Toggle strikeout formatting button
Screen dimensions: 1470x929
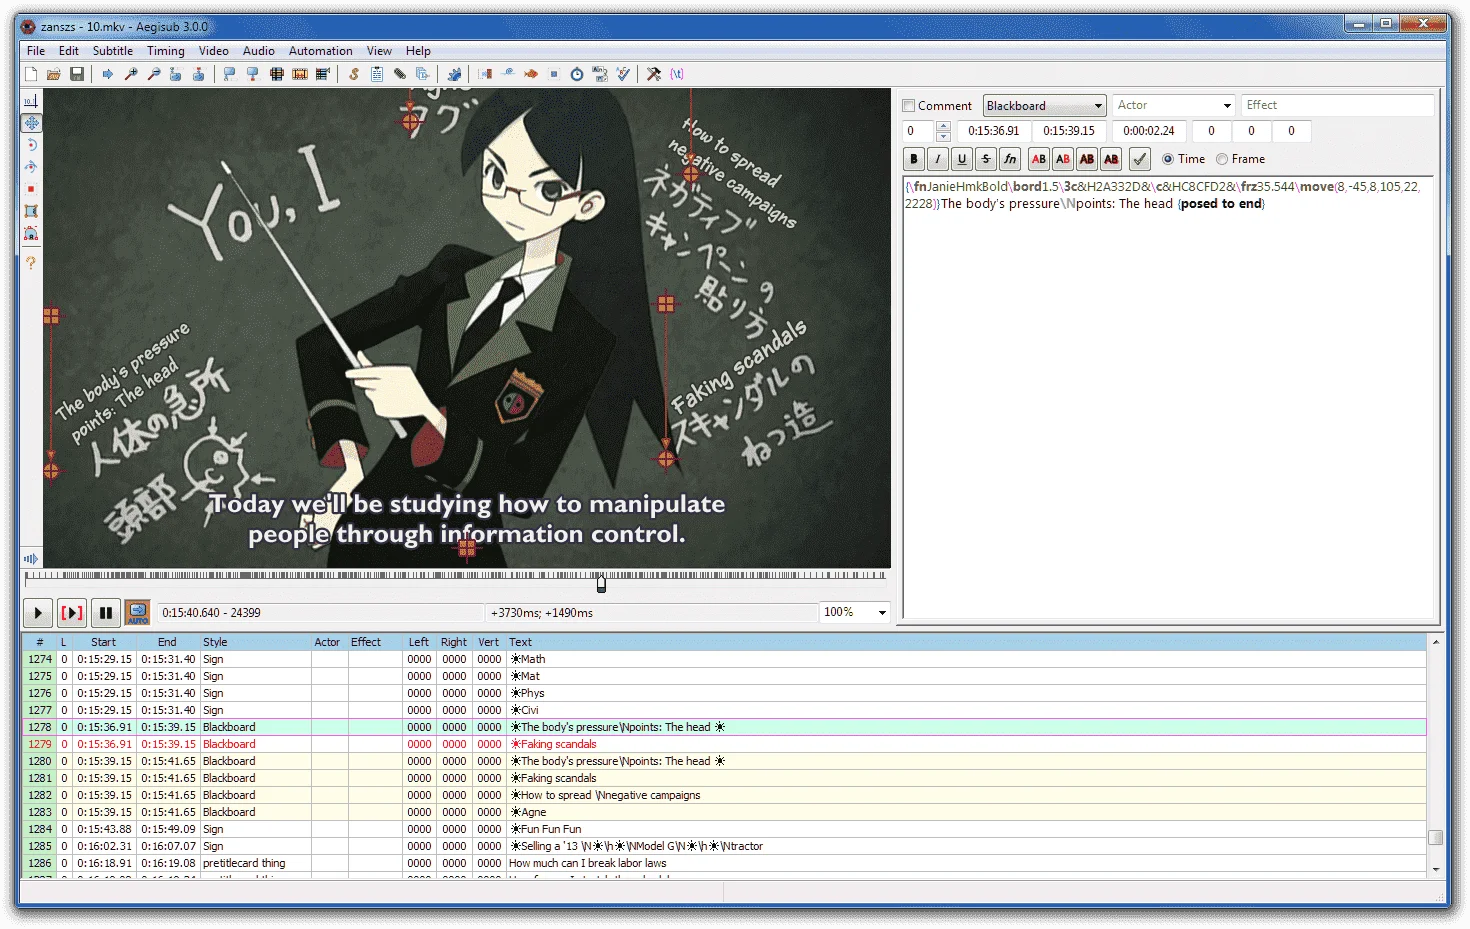[986, 159]
